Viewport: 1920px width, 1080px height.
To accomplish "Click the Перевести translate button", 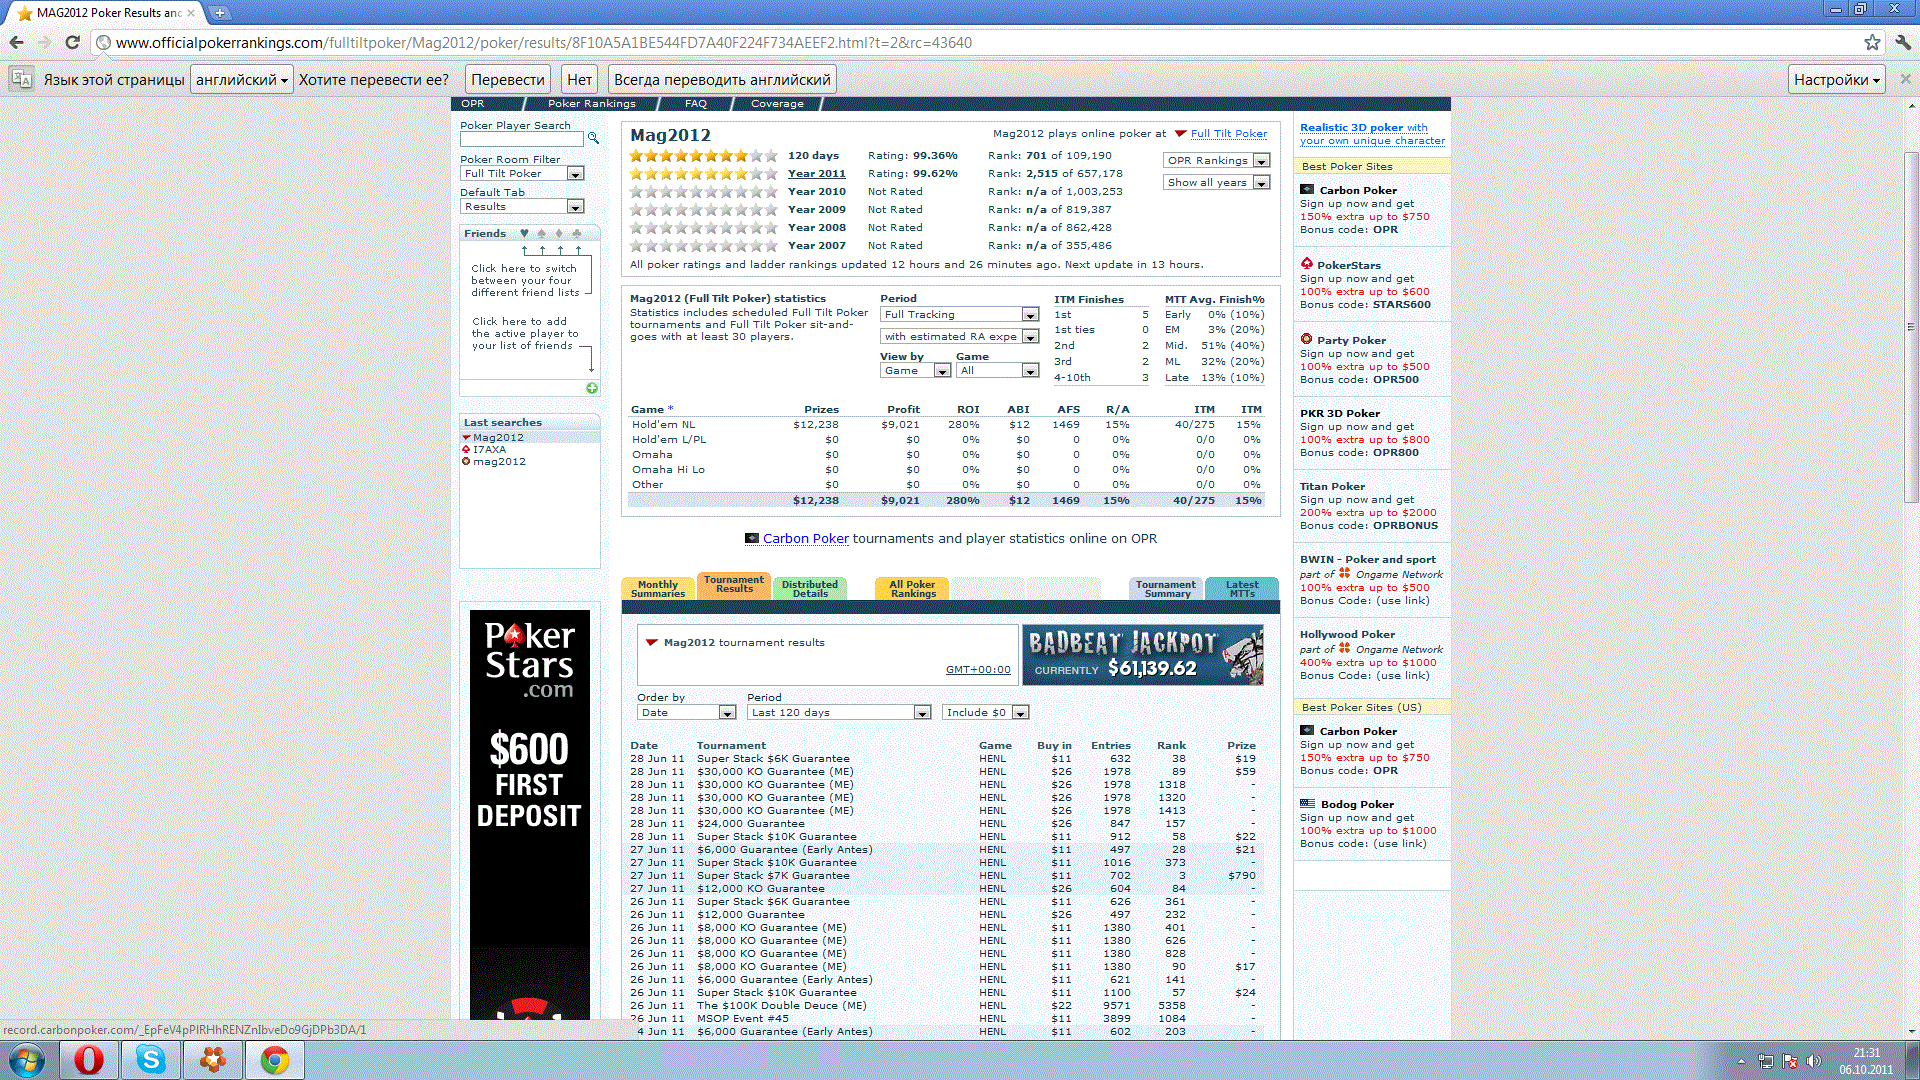I will point(508,80).
